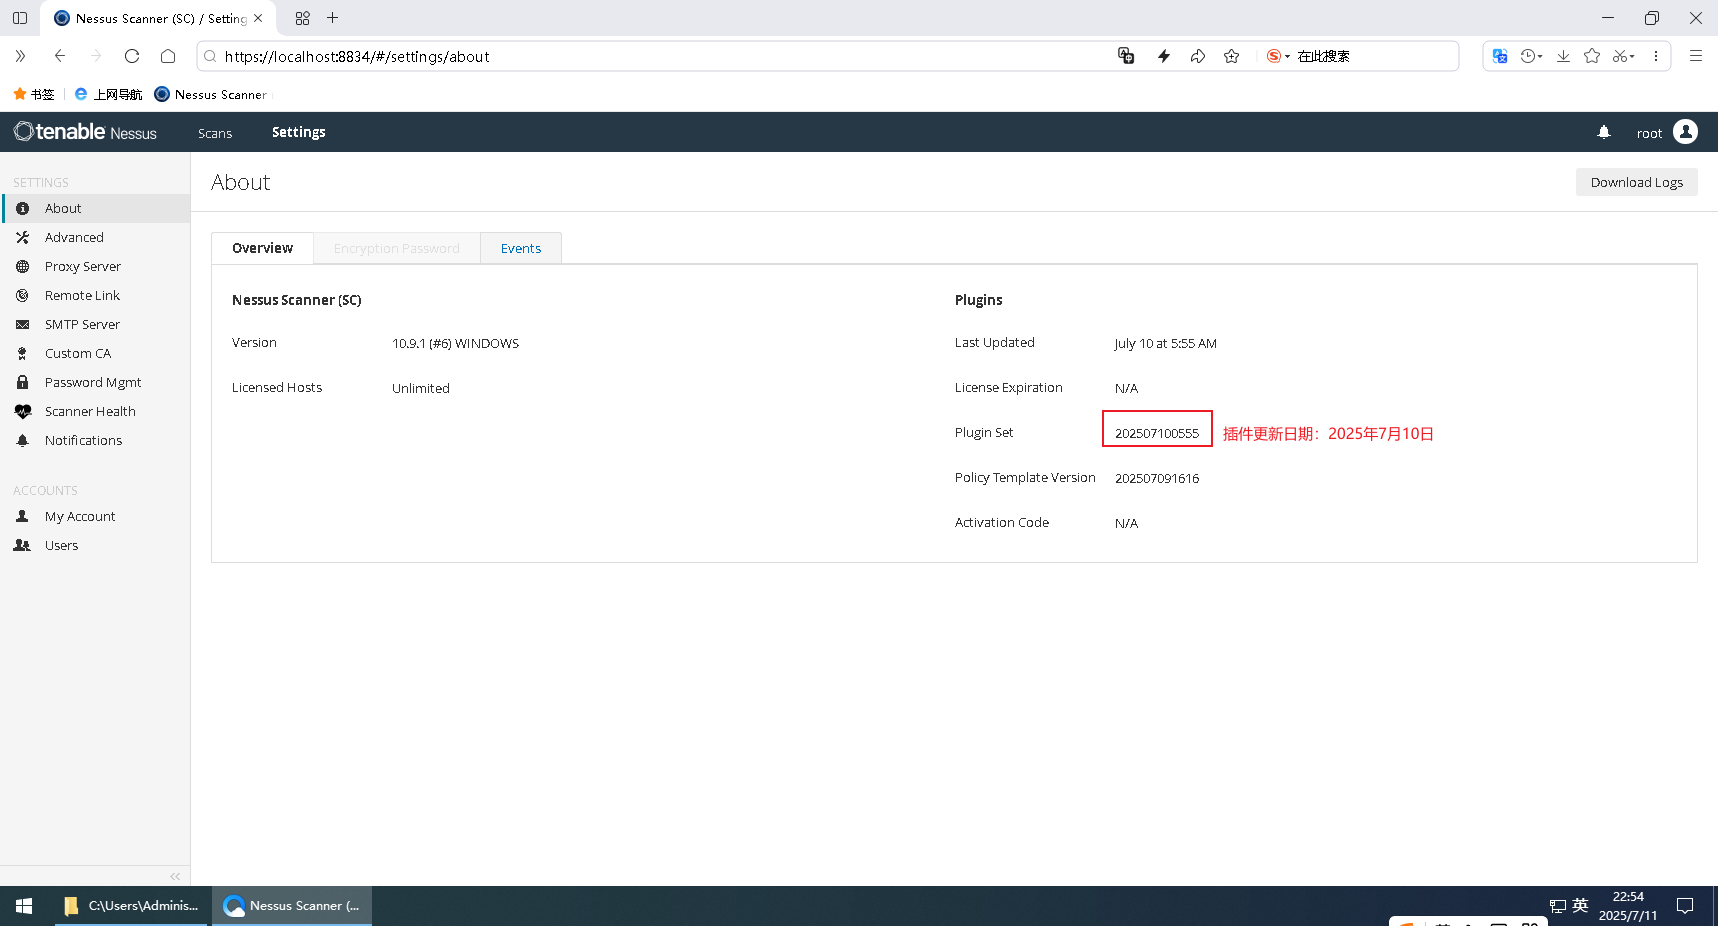The height and width of the screenshot is (926, 1718).
Task: Click the lightning speed mode icon
Action: [x=1164, y=56]
